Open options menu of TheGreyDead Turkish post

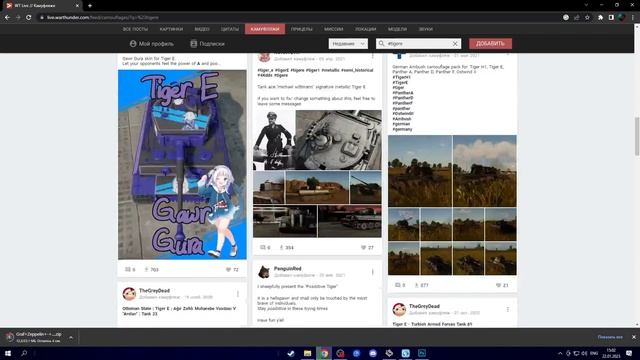508,309
